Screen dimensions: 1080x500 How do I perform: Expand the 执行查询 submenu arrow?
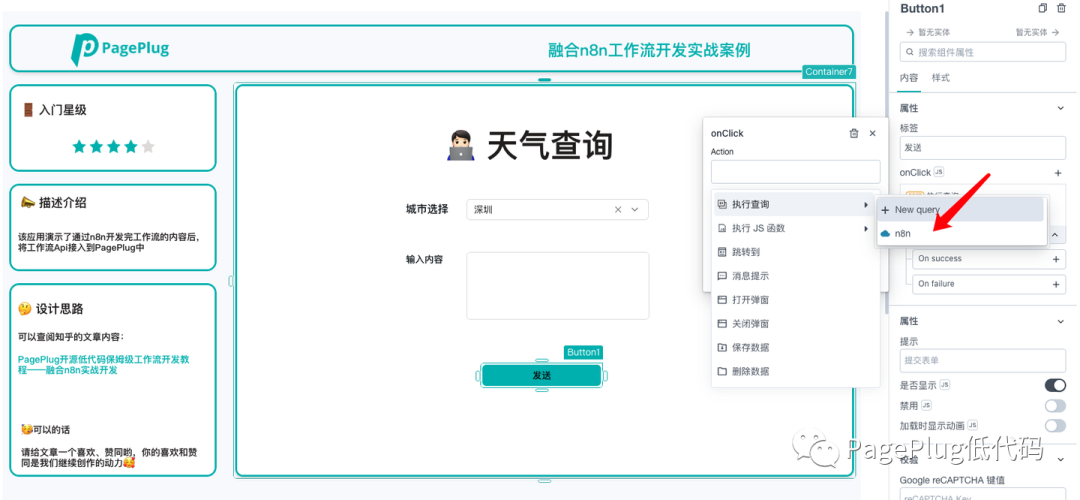click(x=866, y=205)
